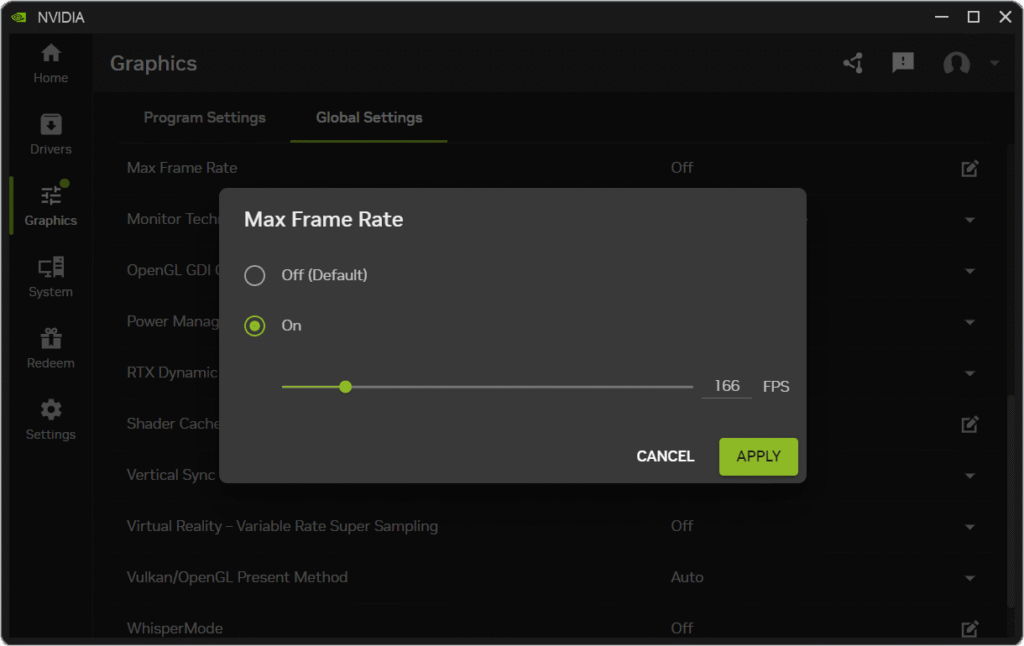
Task: Click the Auto value for Vulkan/OpenGL
Action: click(x=687, y=577)
